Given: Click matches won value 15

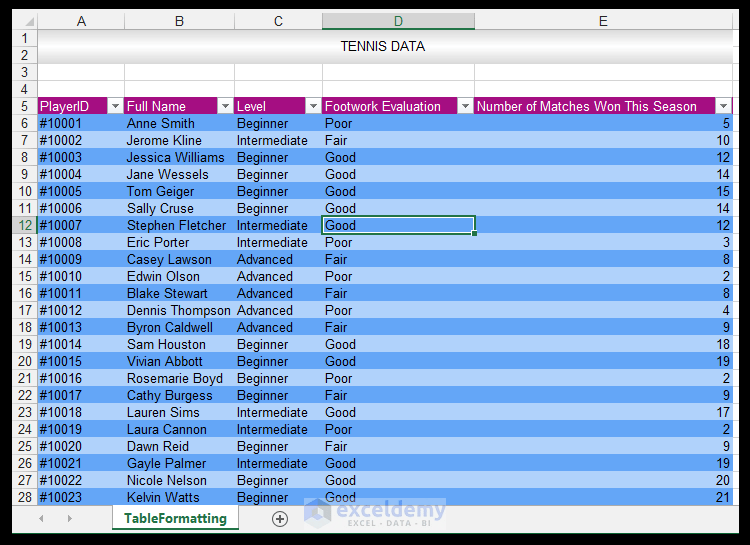Looking at the screenshot, I should (x=604, y=191).
